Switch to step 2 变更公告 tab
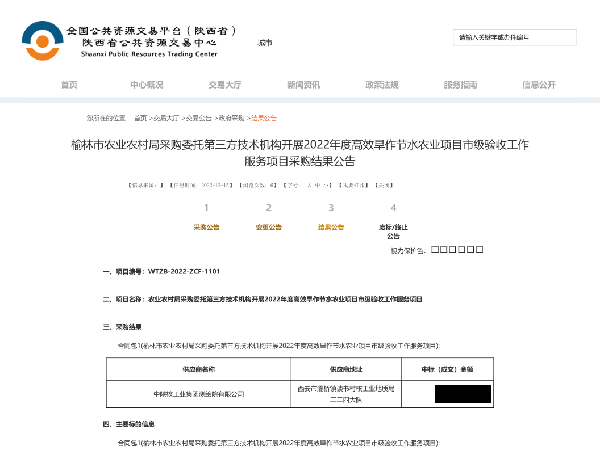The width and height of the screenshot is (600, 463). pyautogui.click(x=268, y=227)
